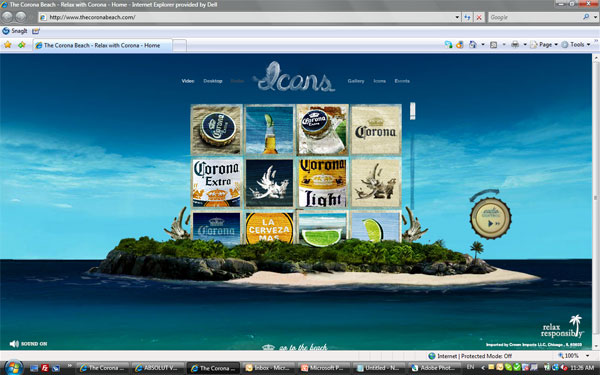This screenshot has width=600, height=375.
Task: Click the RSS feeds toolbar icon
Action: click(x=494, y=45)
